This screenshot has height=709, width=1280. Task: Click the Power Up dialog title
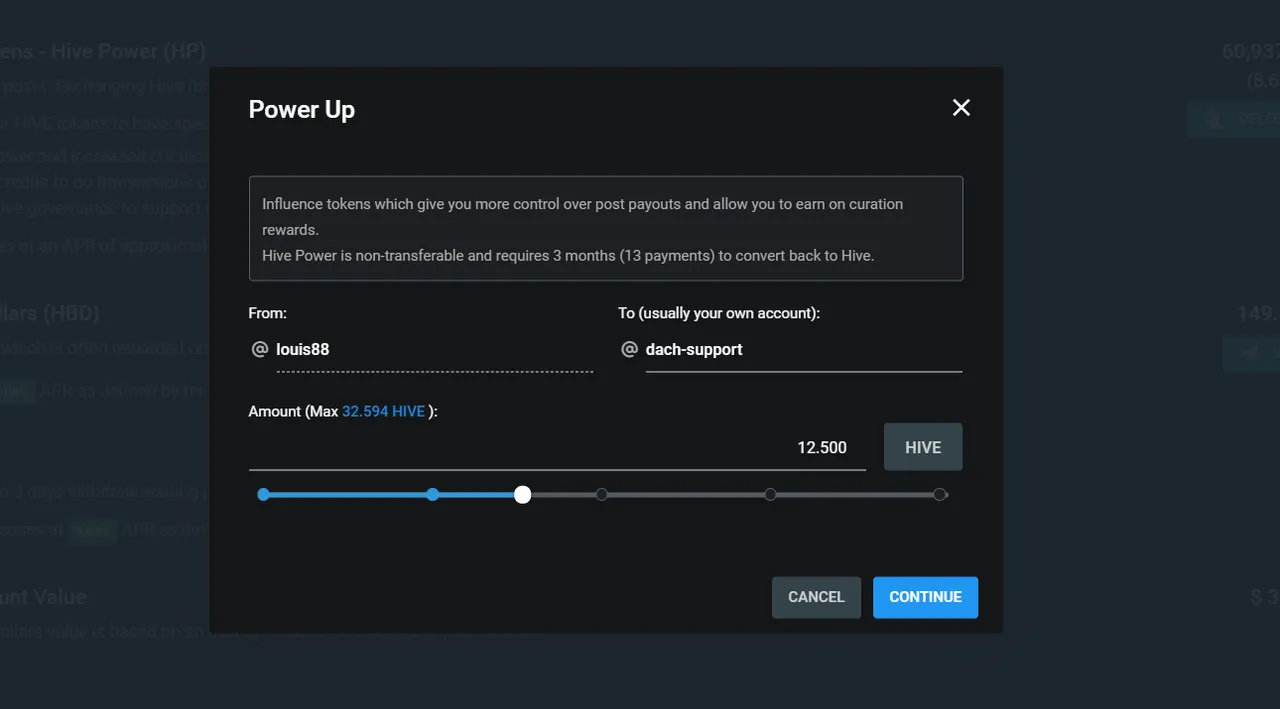click(x=302, y=109)
